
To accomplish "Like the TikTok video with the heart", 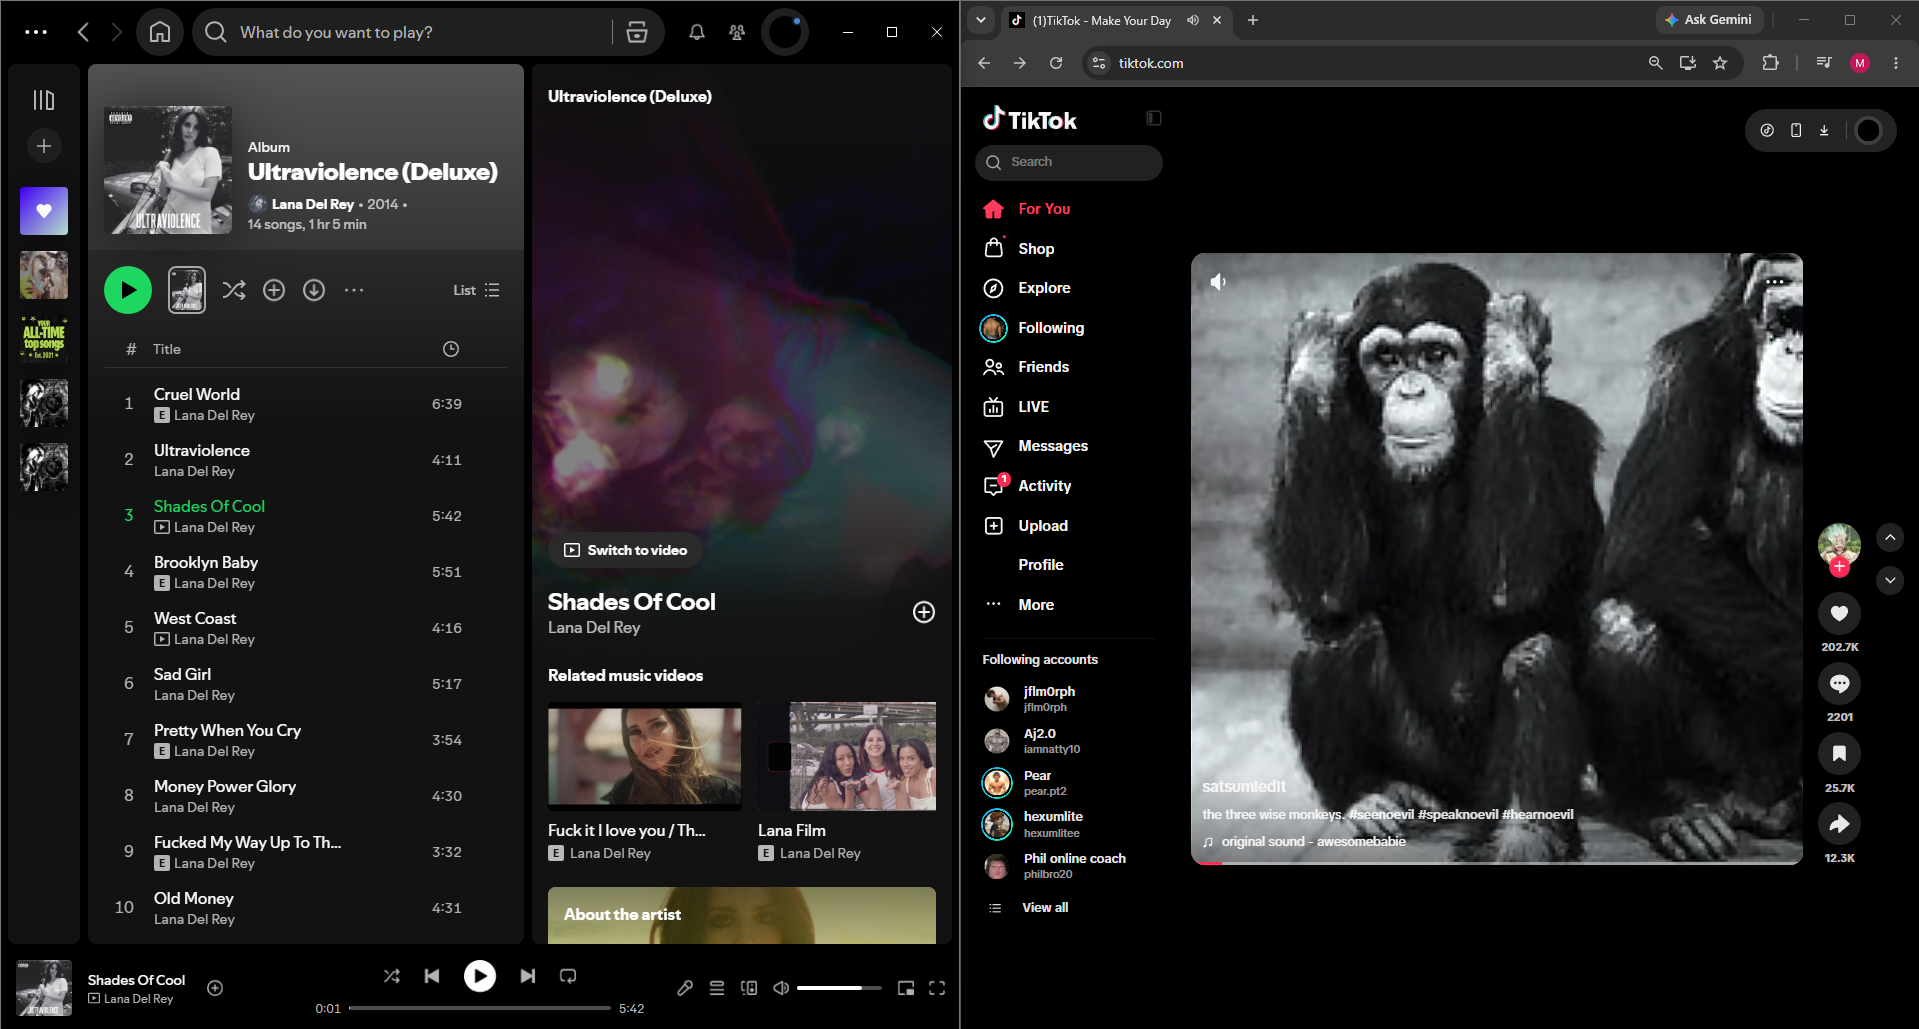I will pyautogui.click(x=1839, y=613).
